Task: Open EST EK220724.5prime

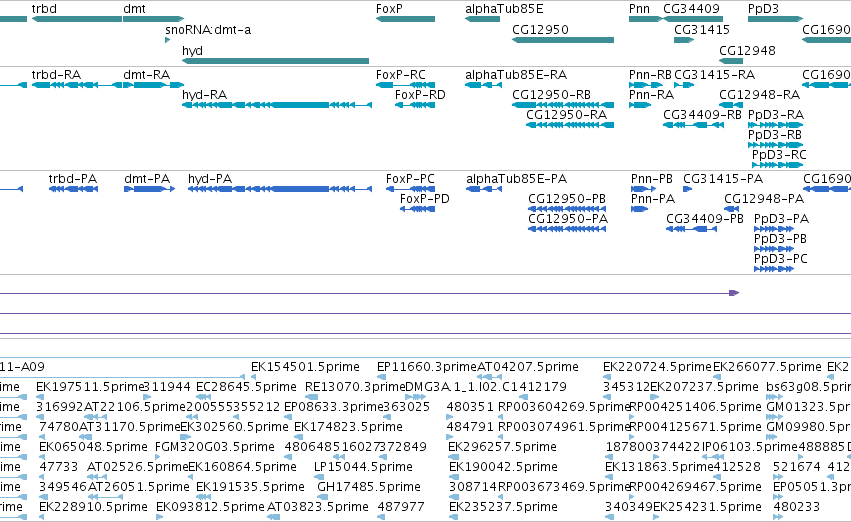Action: (657, 367)
